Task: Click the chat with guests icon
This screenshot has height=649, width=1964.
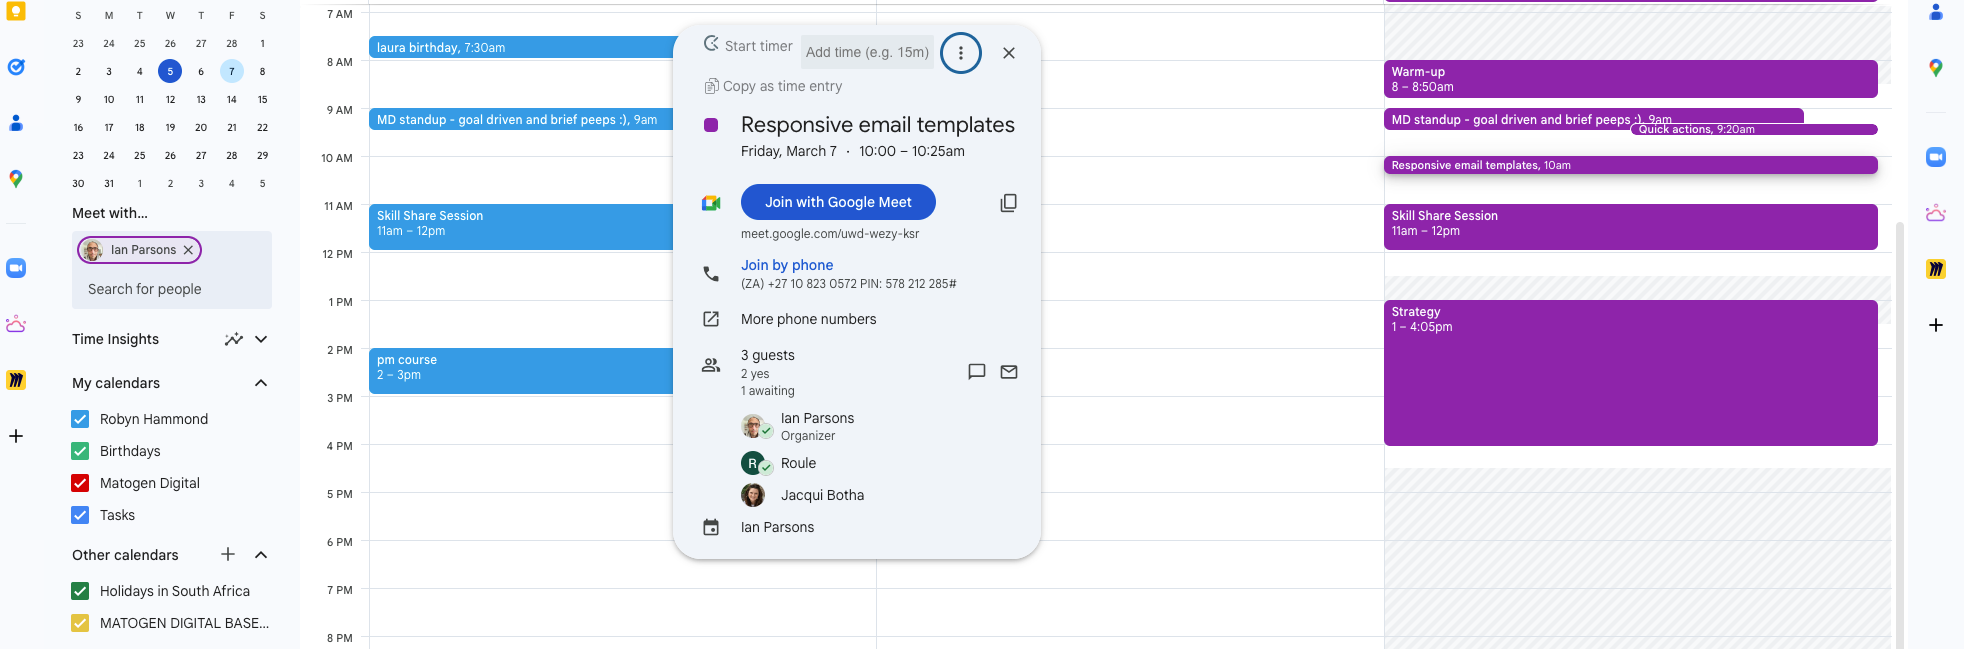Action: [976, 372]
